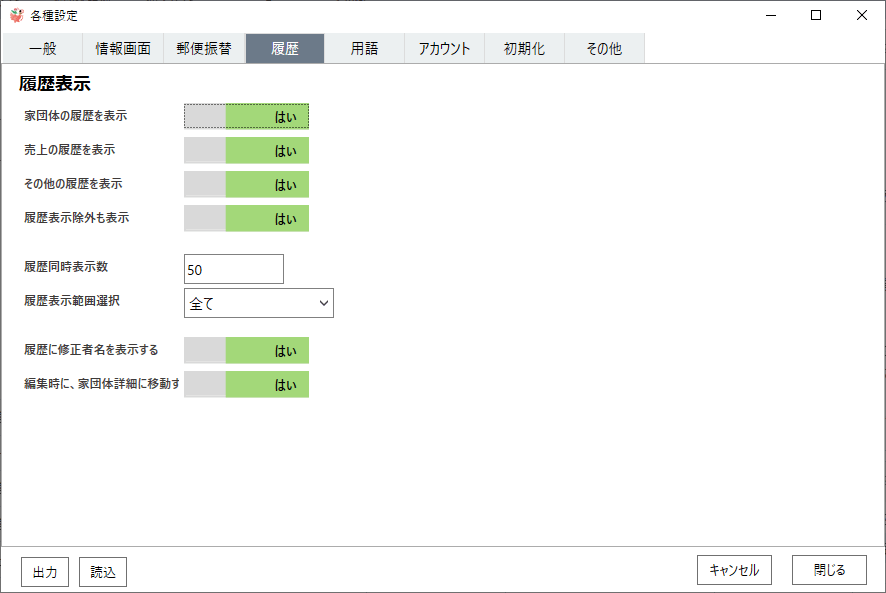
Task: Open the 初期化 tab
Action: coord(525,49)
